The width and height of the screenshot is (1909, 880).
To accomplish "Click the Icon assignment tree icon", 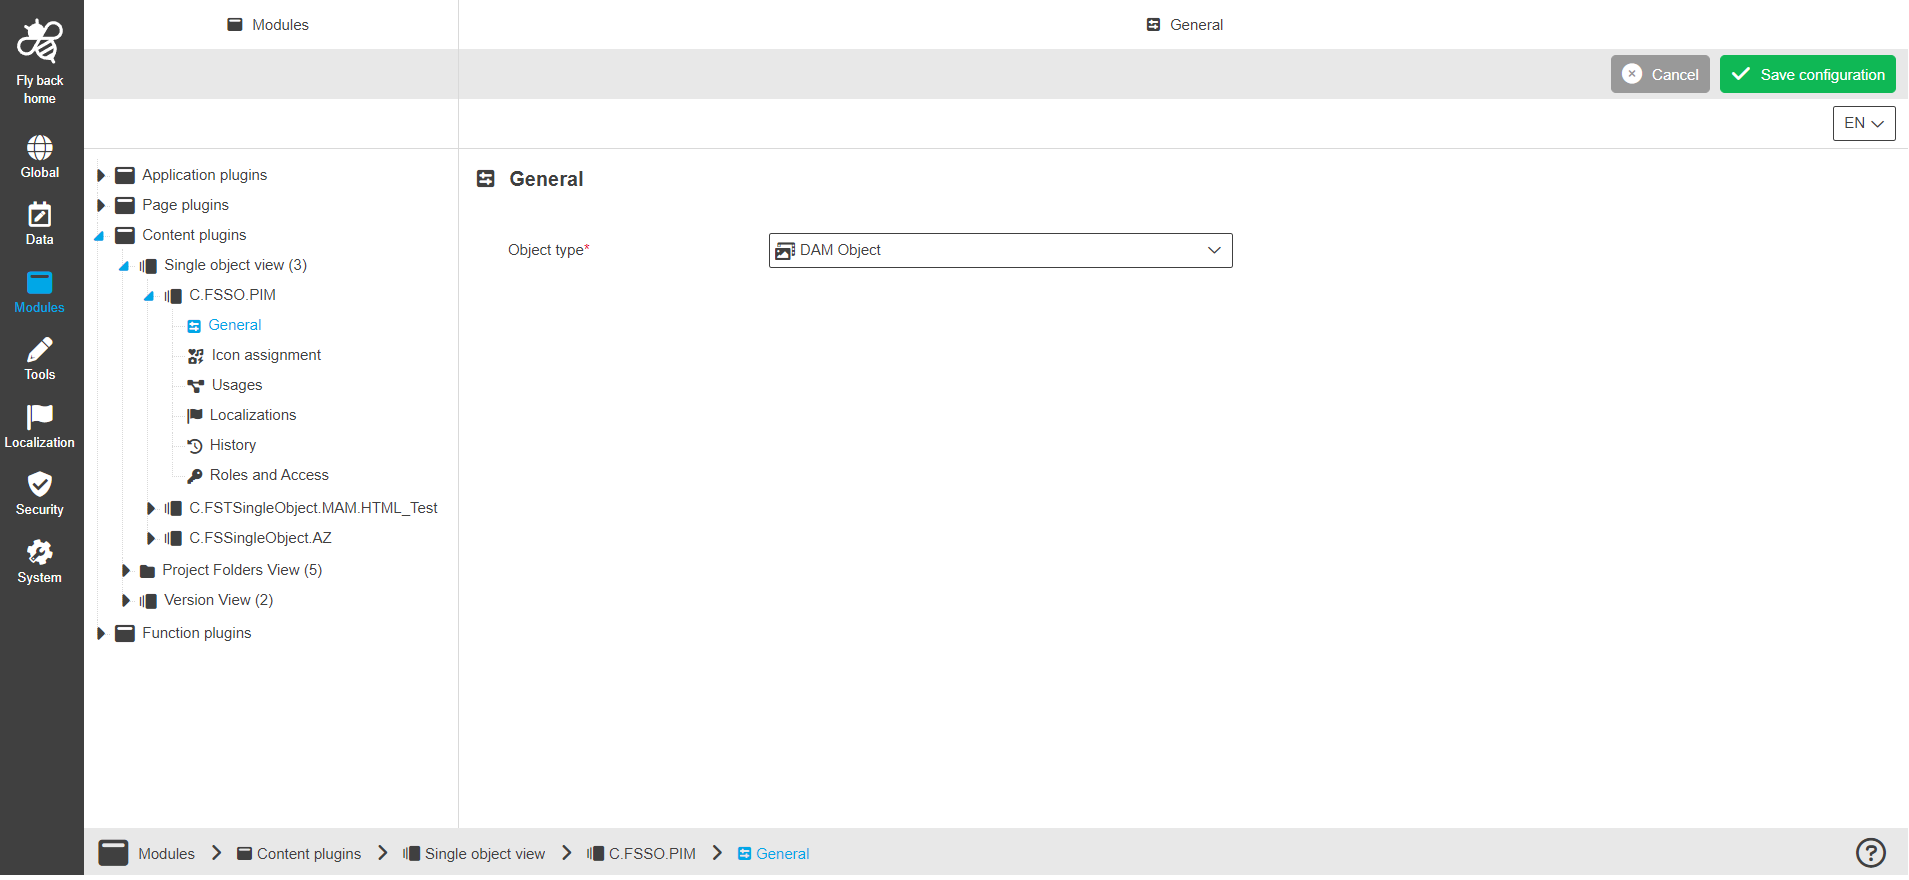I will 196,356.
